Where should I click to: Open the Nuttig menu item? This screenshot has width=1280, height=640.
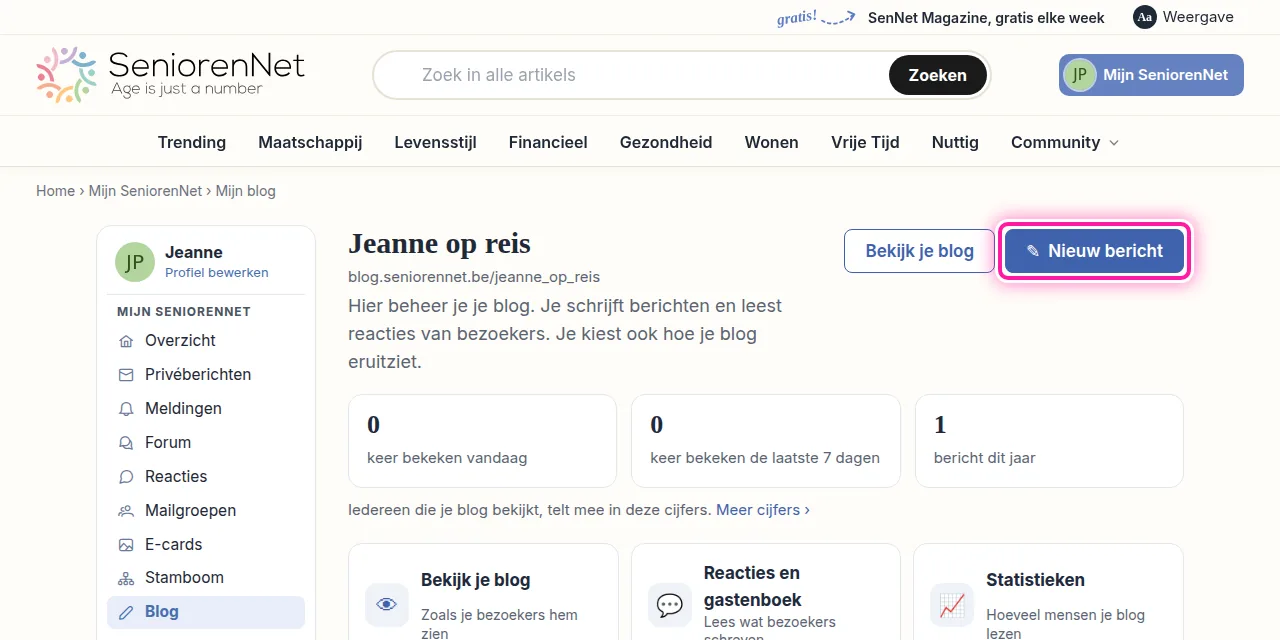955,142
